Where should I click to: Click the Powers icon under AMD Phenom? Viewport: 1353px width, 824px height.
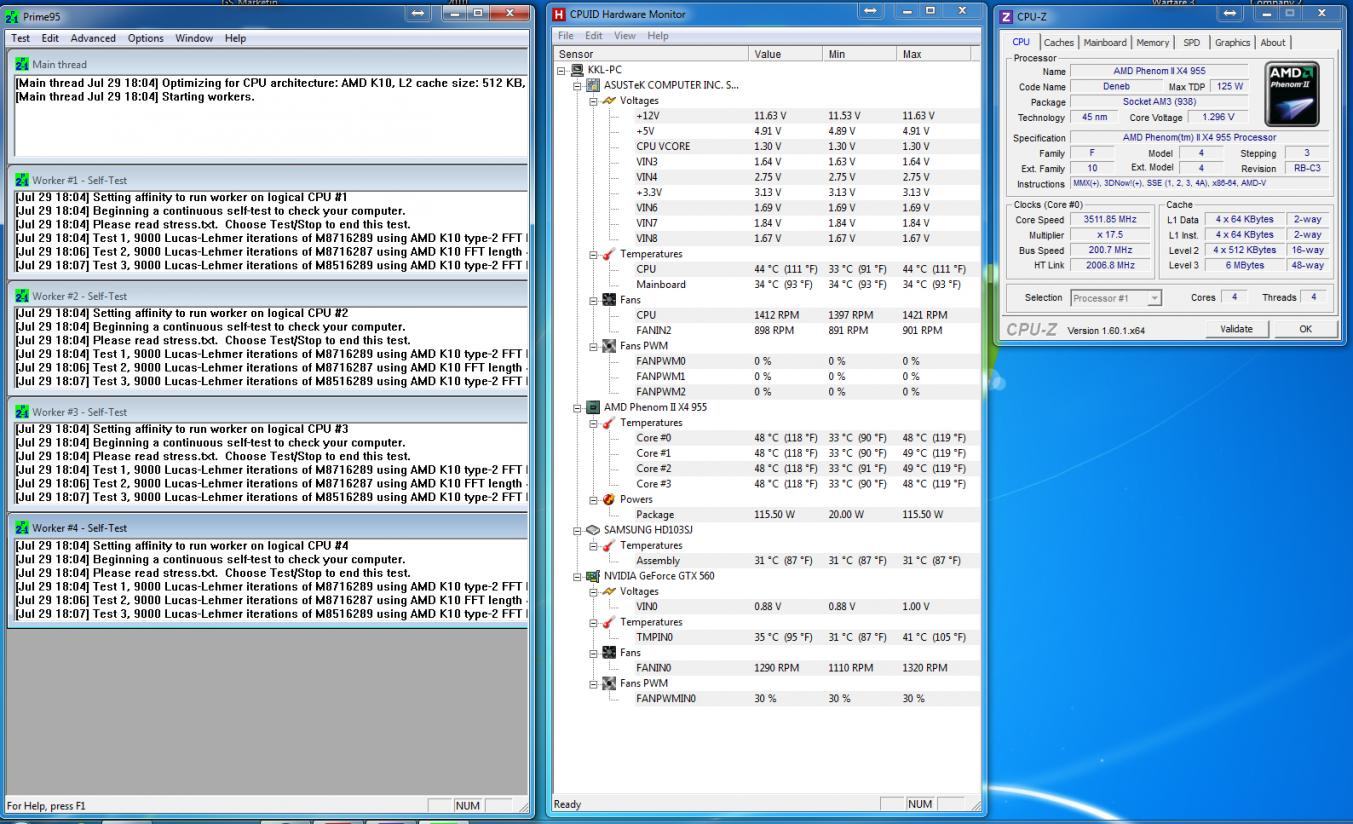(x=609, y=499)
